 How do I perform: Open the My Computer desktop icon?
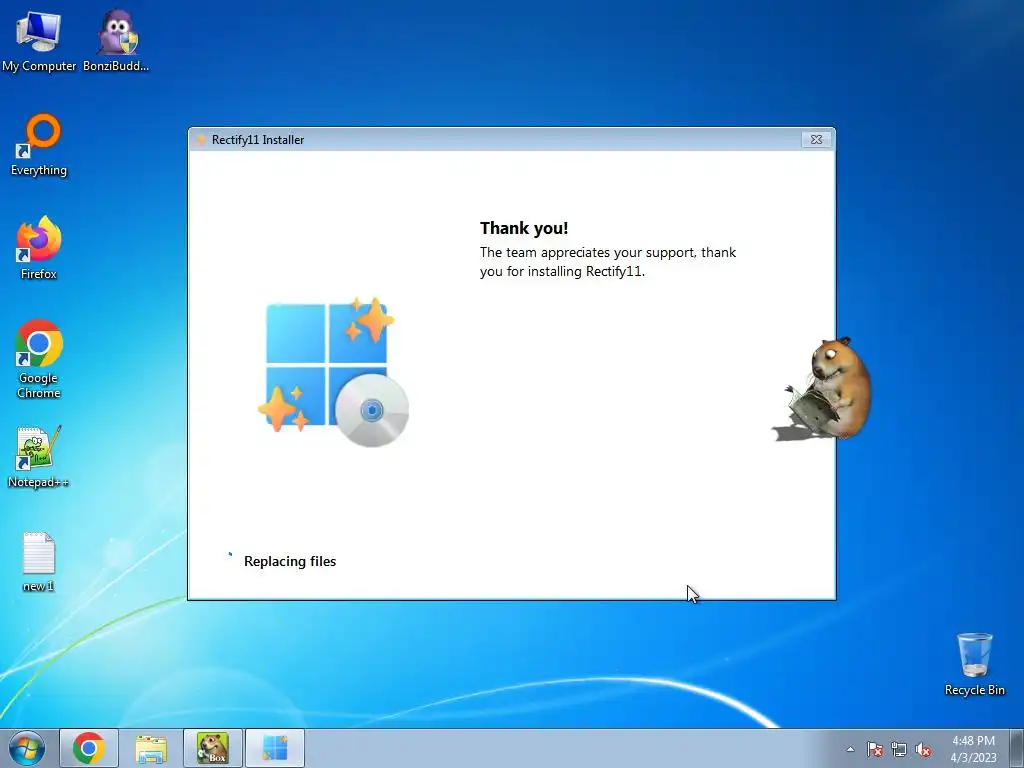coord(39,40)
